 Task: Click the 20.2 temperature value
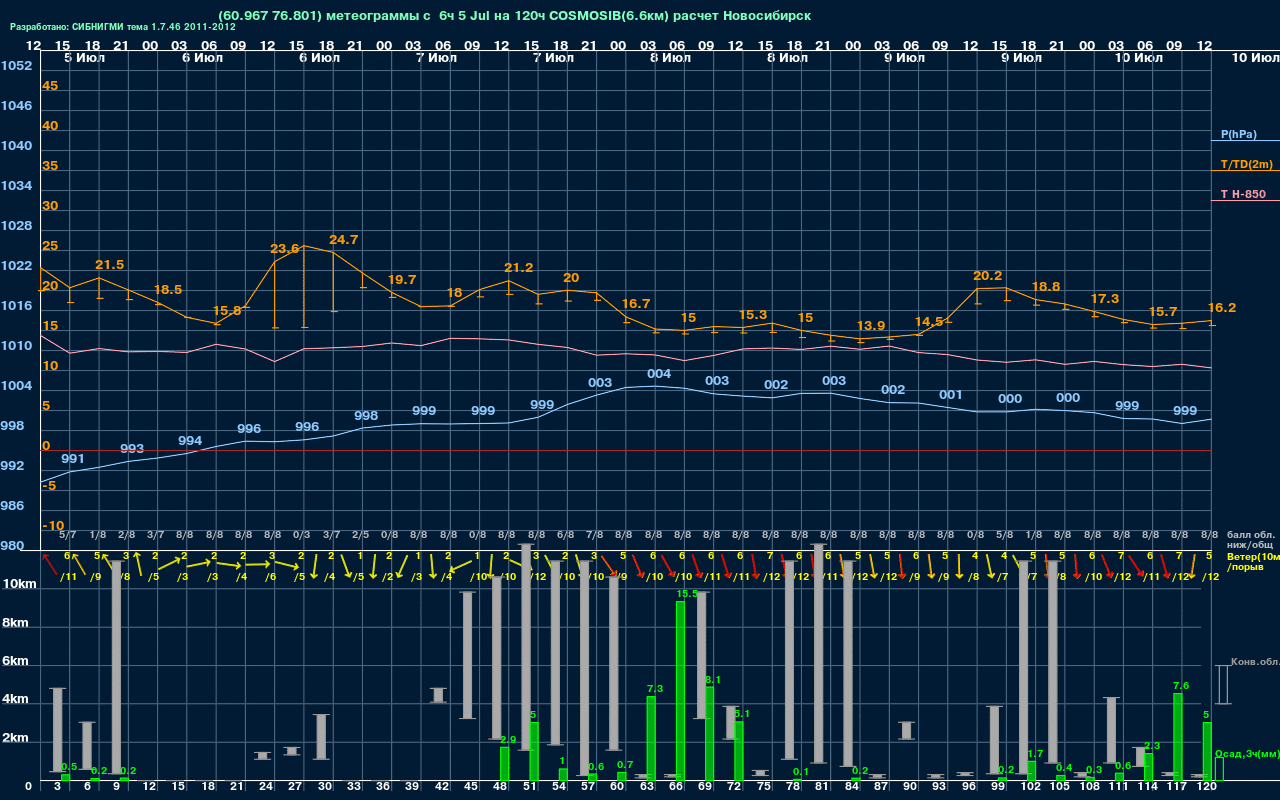(x=988, y=276)
